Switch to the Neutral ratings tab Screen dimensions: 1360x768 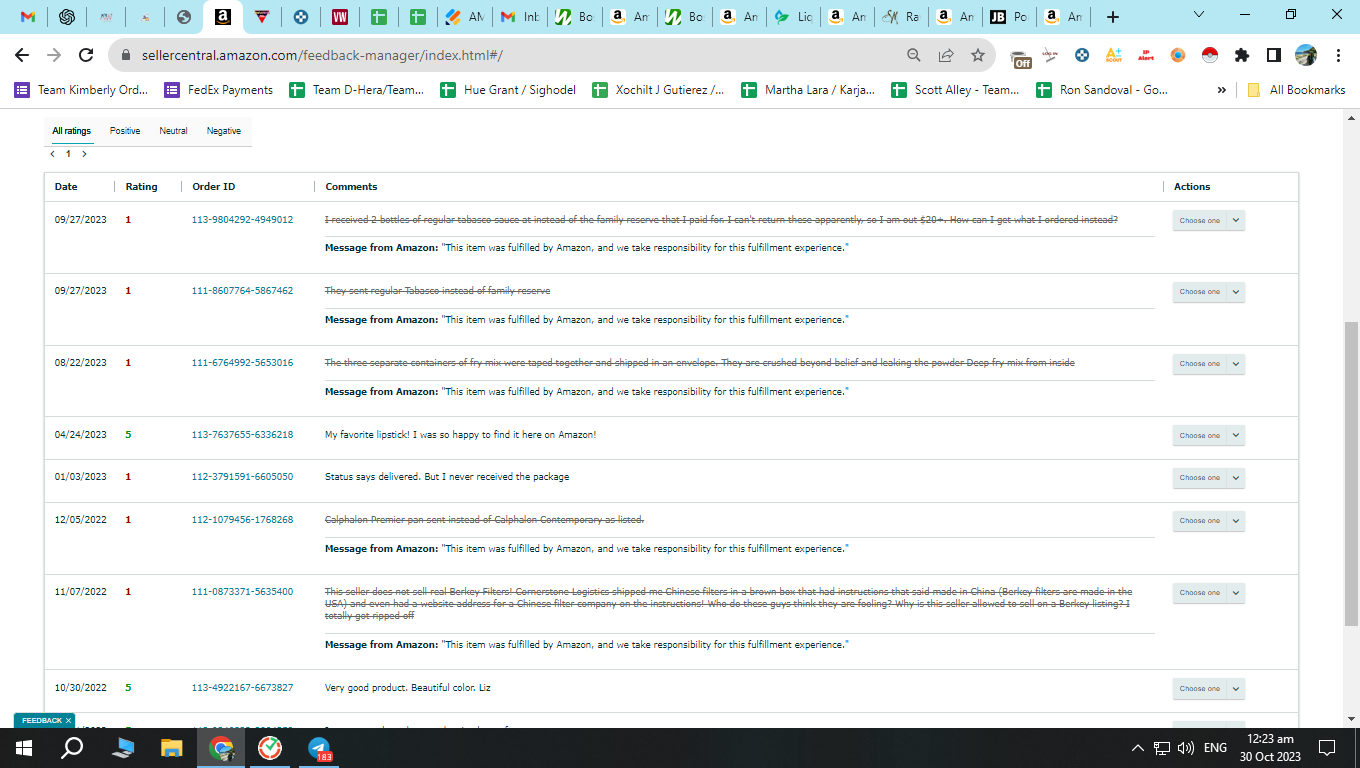(x=173, y=131)
